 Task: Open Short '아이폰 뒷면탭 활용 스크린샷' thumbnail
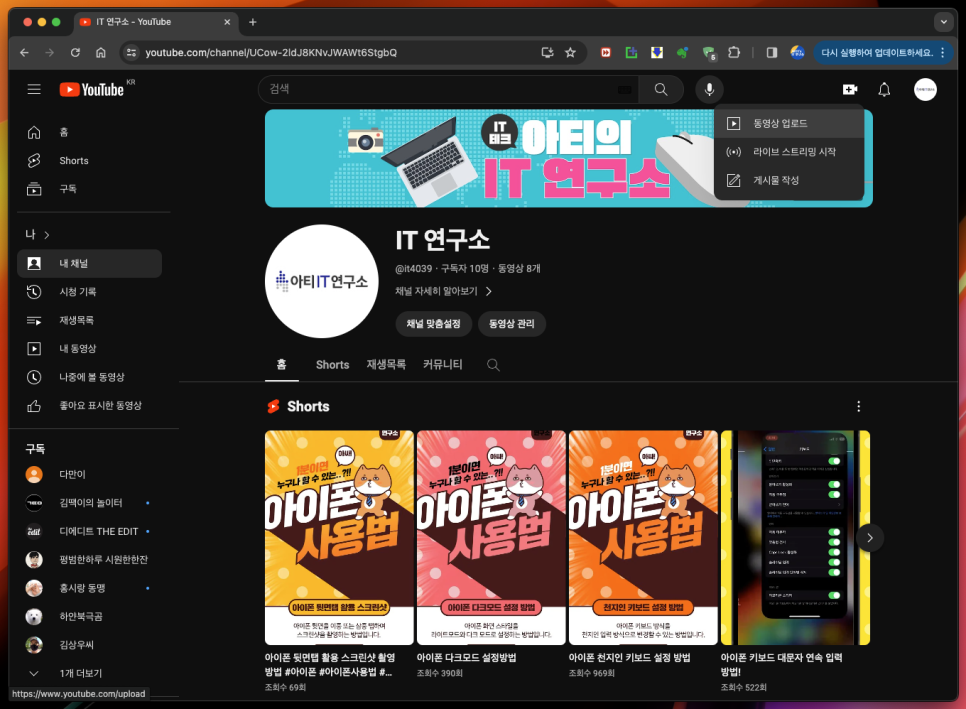click(x=339, y=537)
